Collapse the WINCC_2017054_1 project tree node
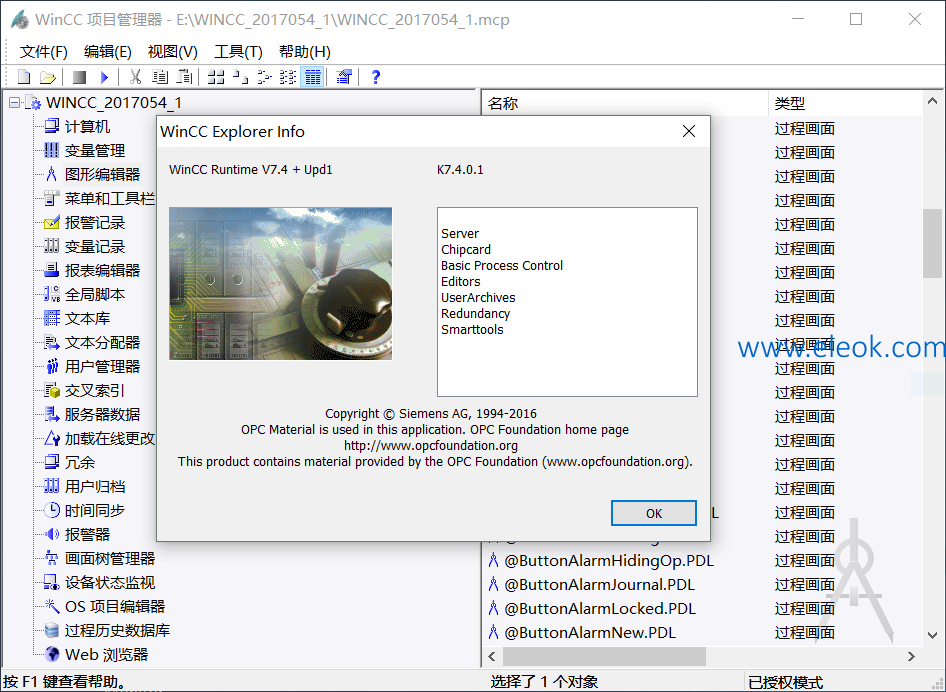 [14, 103]
